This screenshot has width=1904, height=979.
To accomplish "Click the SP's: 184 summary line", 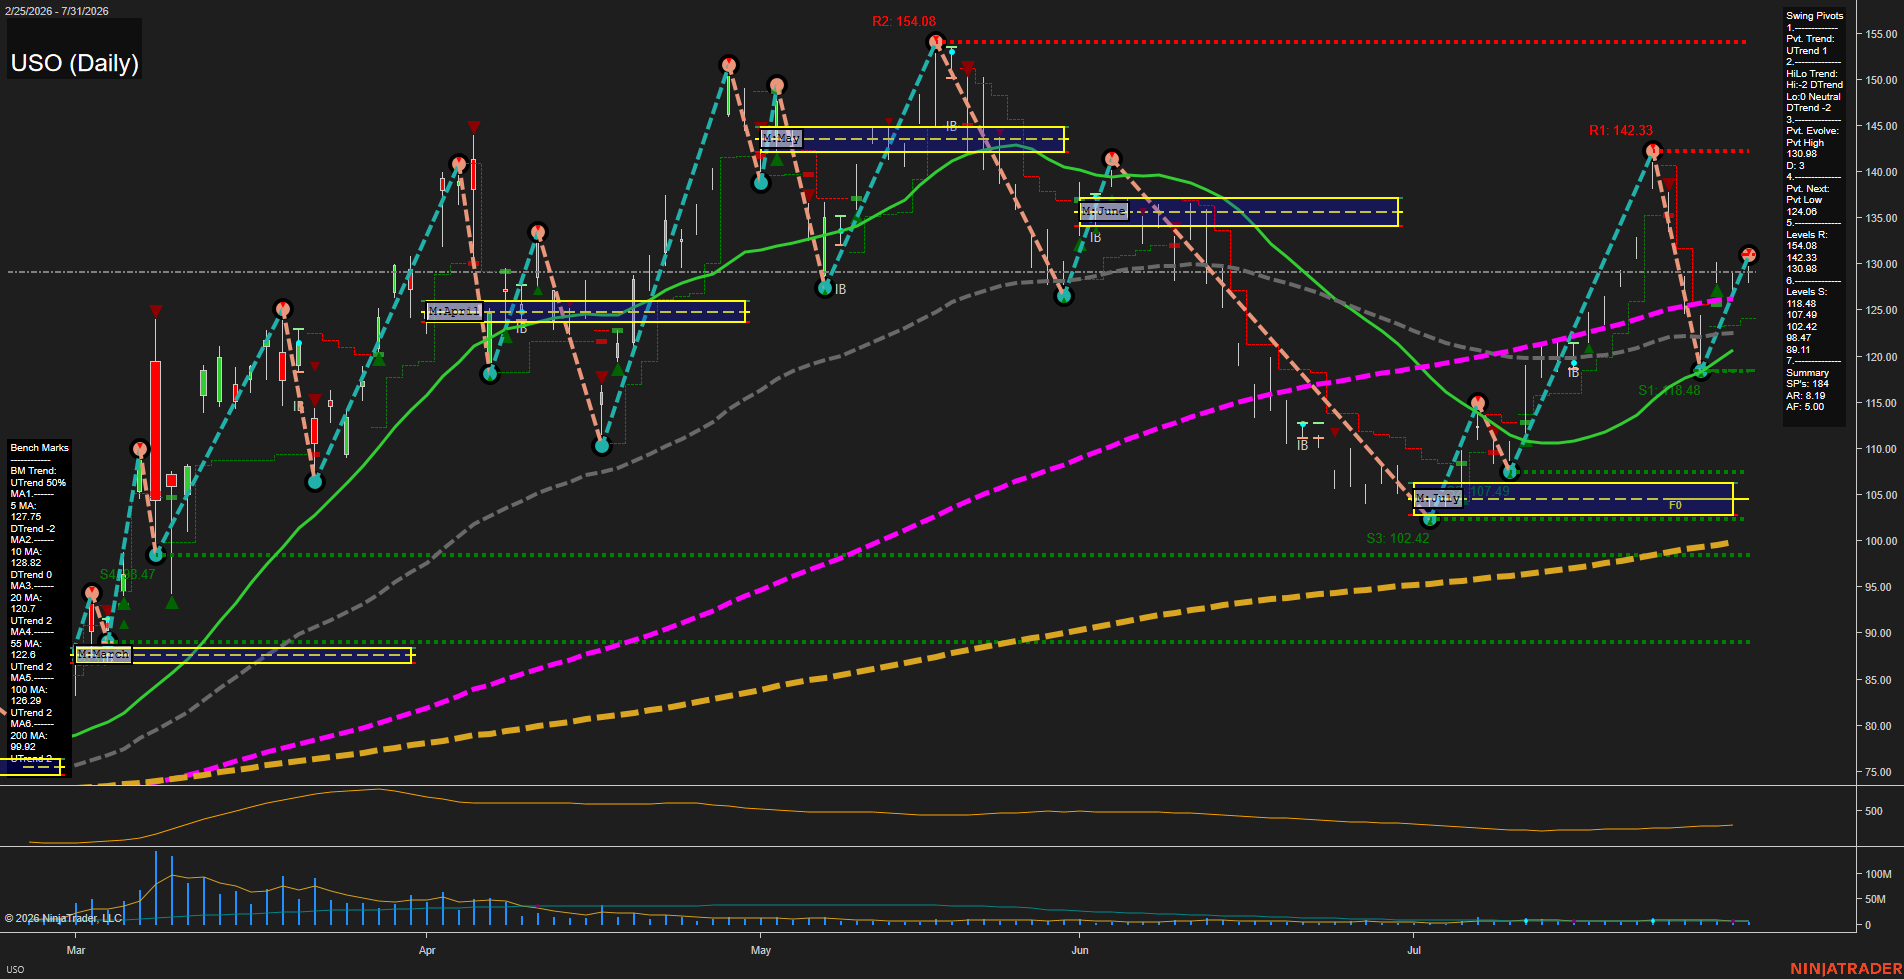I will (x=1807, y=384).
